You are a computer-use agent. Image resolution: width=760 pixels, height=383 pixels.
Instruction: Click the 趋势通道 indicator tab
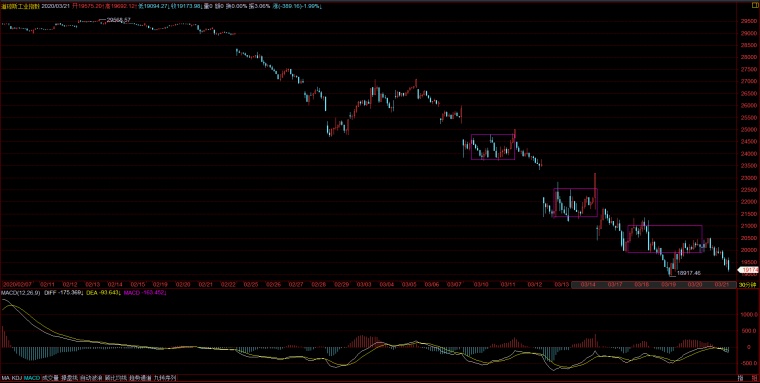point(140,378)
